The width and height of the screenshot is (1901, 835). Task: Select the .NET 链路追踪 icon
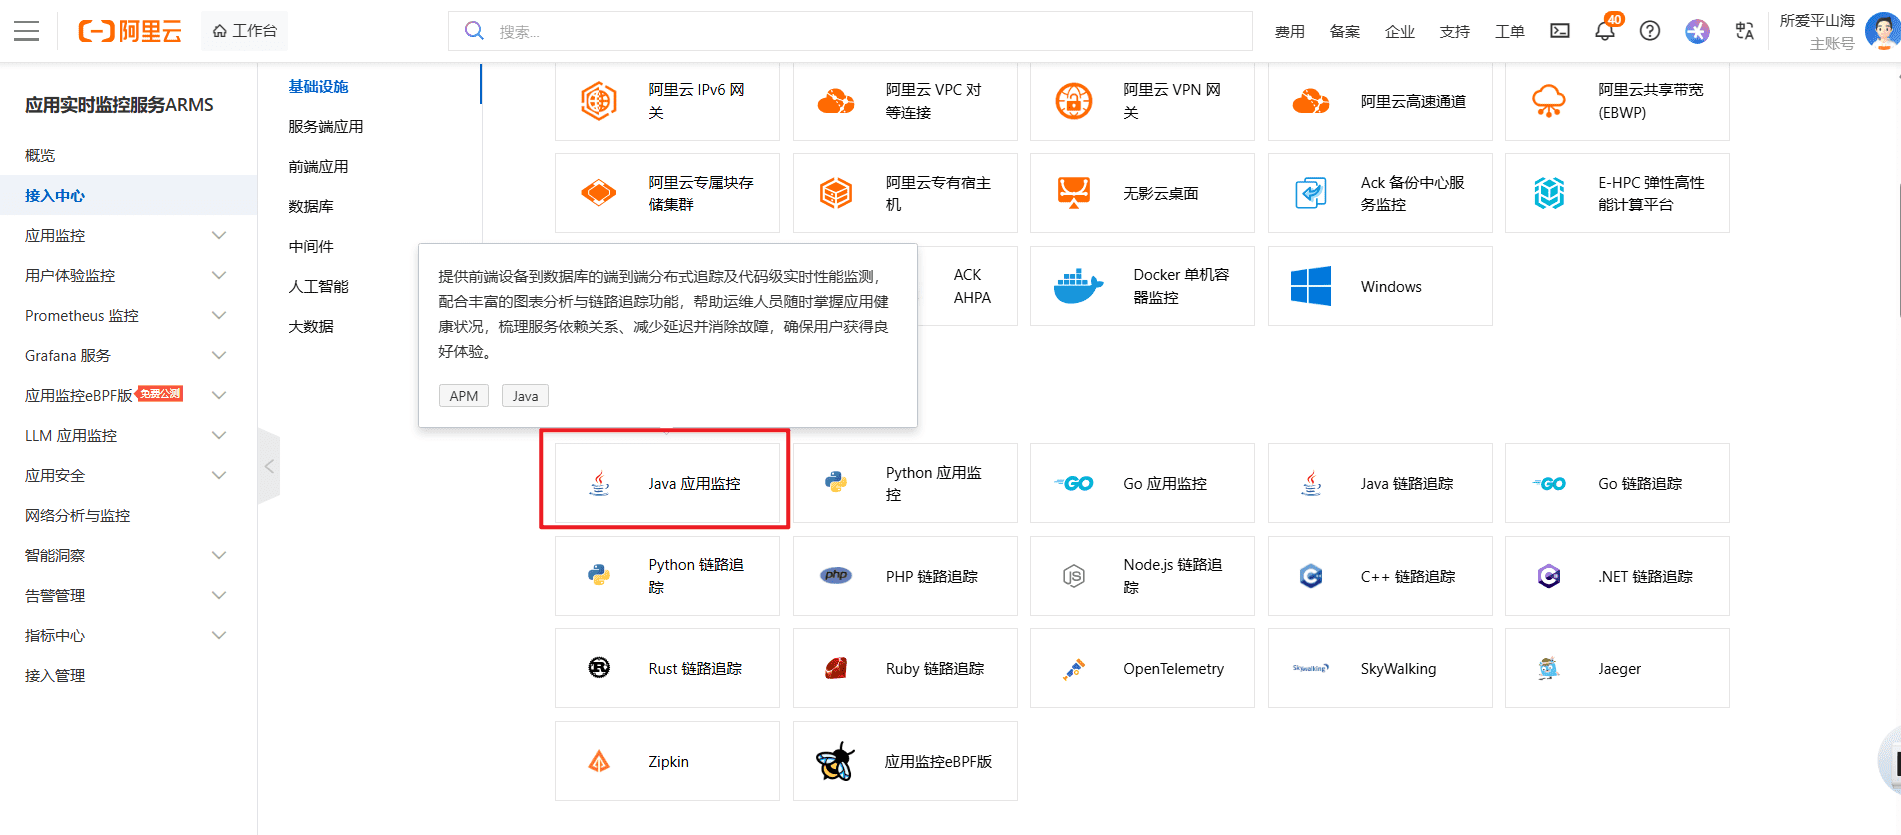click(1549, 576)
